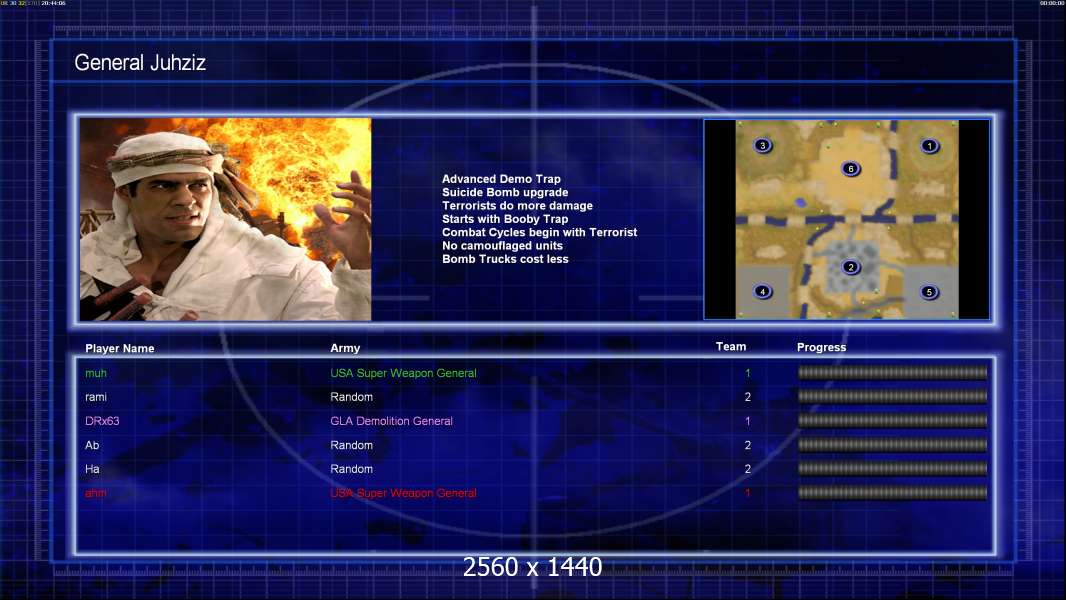Click the 'Progress' column header
Screen dimensions: 1066x600
point(821,347)
